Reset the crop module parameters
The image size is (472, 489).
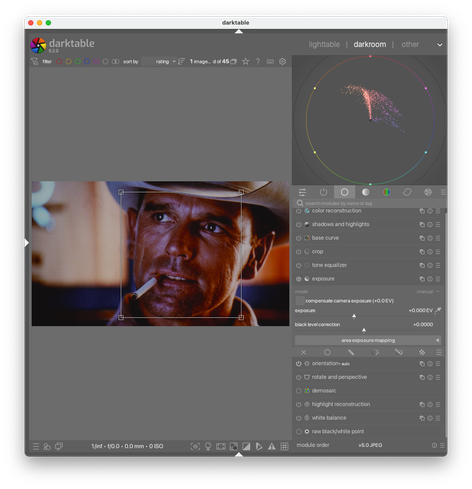click(430, 252)
